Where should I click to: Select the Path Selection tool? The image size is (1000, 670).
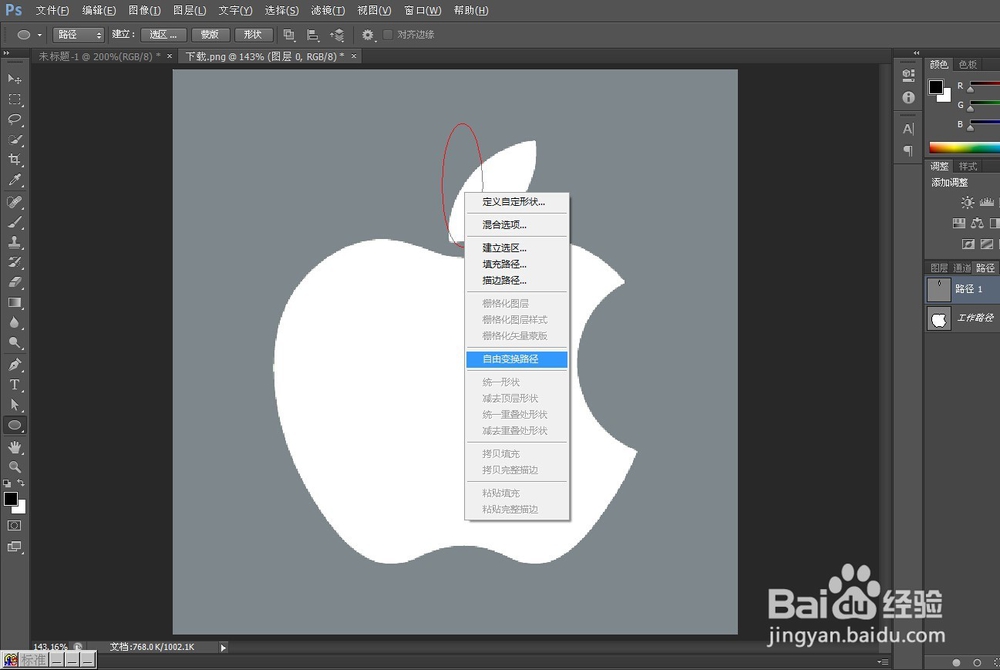[15, 405]
